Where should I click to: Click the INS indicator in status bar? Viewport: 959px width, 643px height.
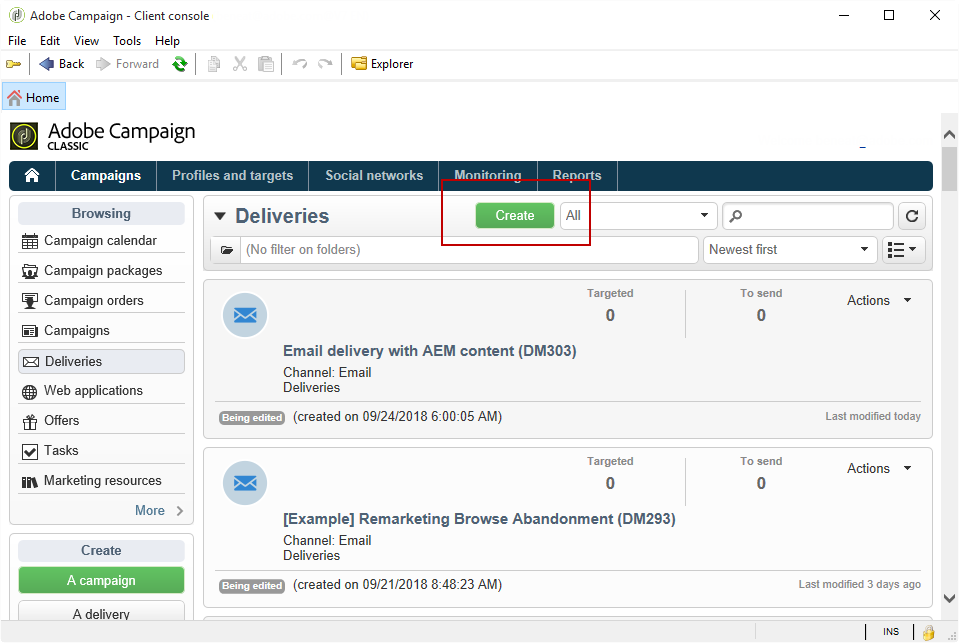[x=890, y=631]
